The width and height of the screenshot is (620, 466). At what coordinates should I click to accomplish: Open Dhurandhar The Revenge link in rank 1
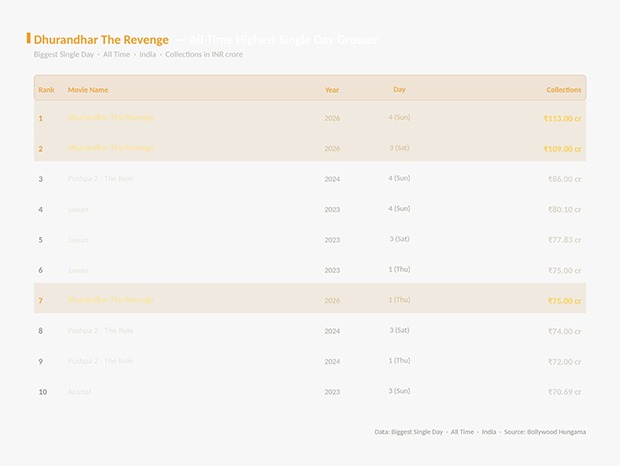pos(111,118)
